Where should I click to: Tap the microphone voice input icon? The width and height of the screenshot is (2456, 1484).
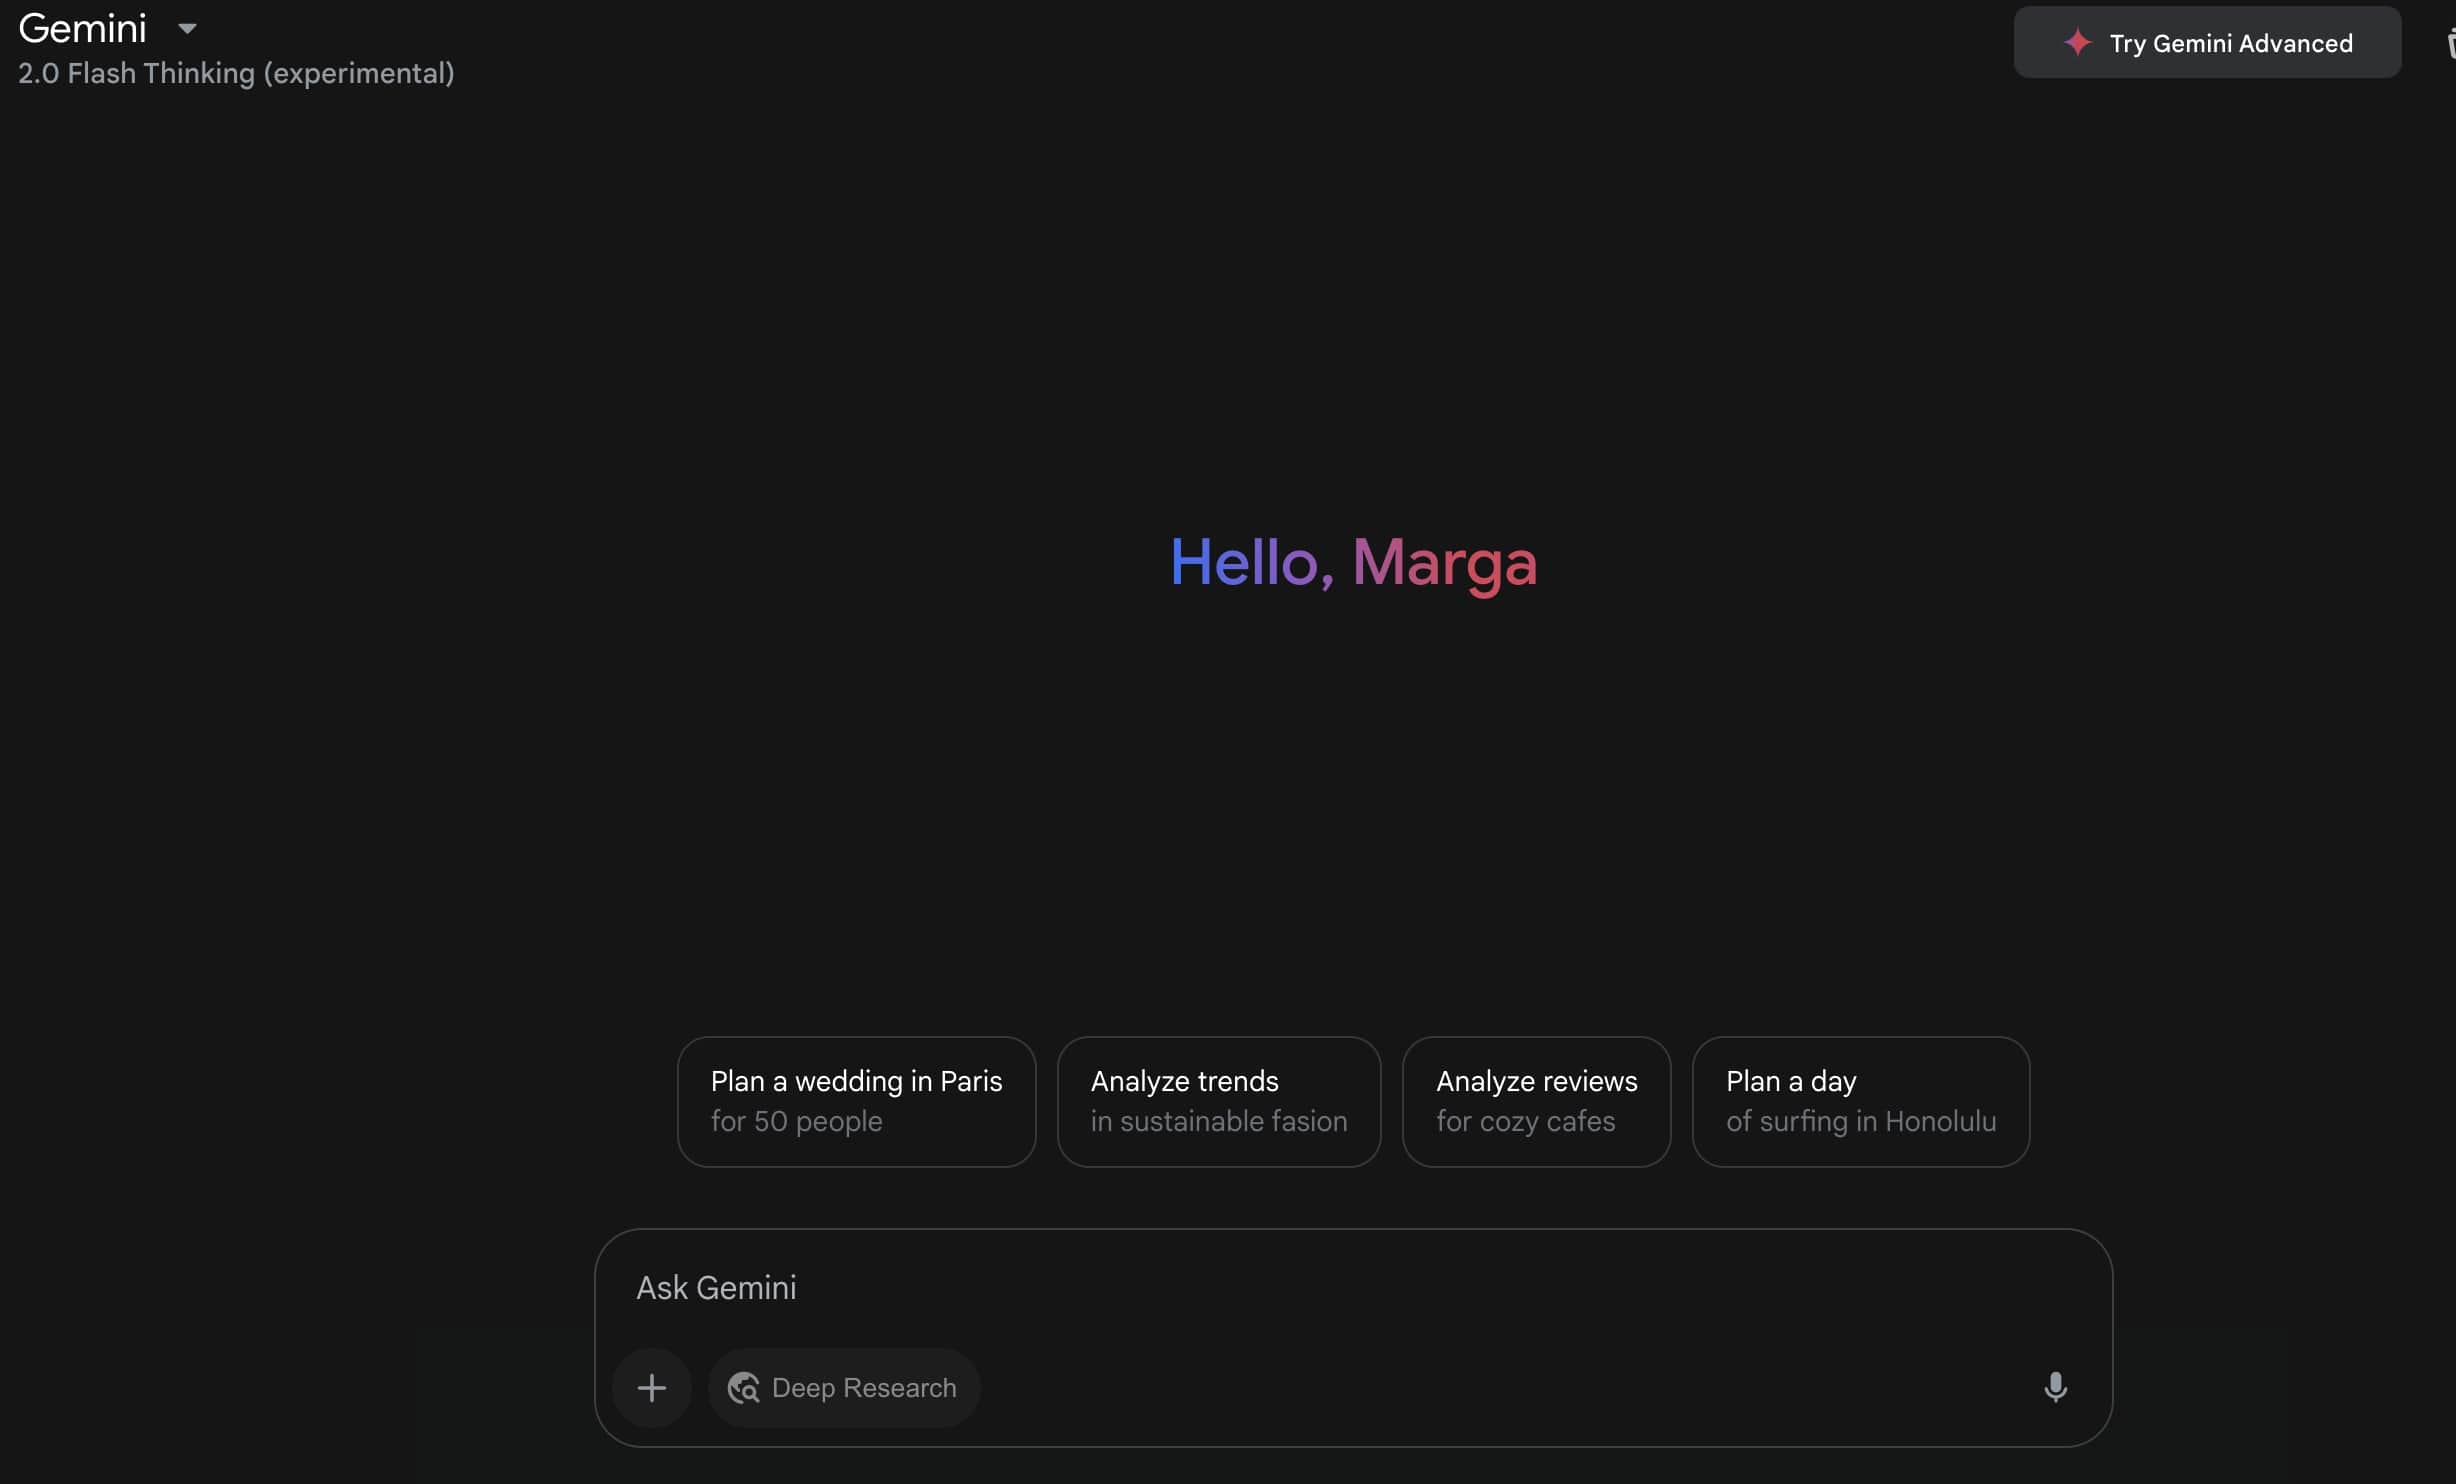(x=2055, y=1387)
